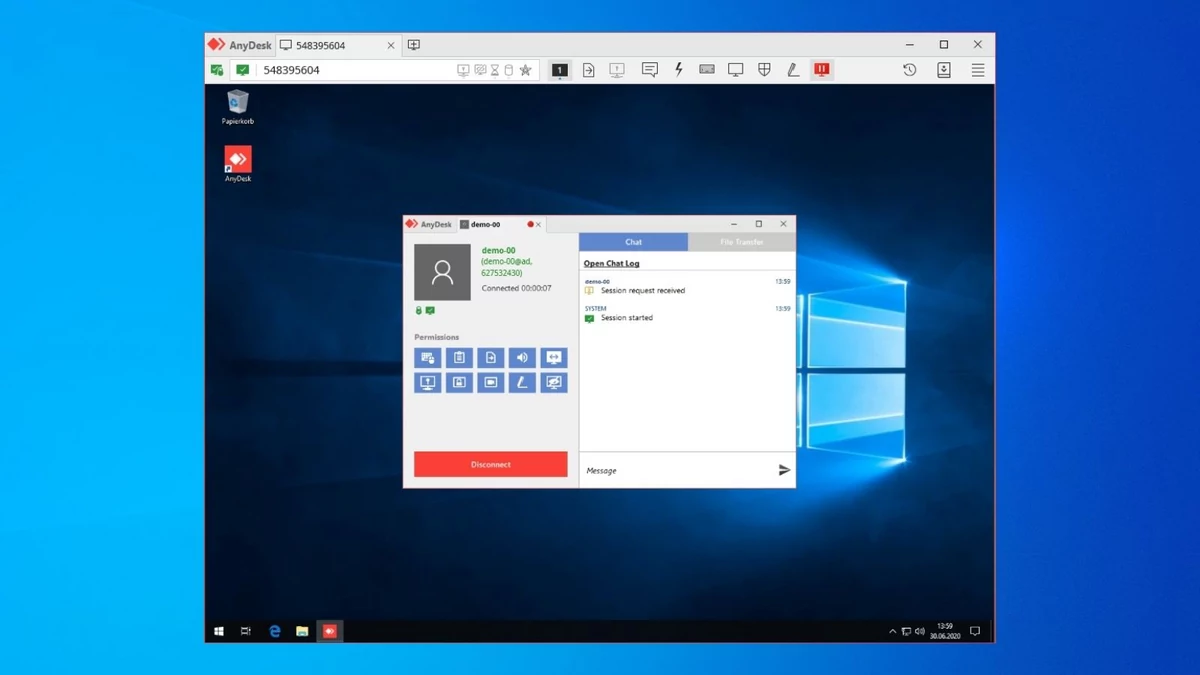The height and width of the screenshot is (675, 1200).
Task: Click the red Disconnect button
Action: pyautogui.click(x=491, y=464)
